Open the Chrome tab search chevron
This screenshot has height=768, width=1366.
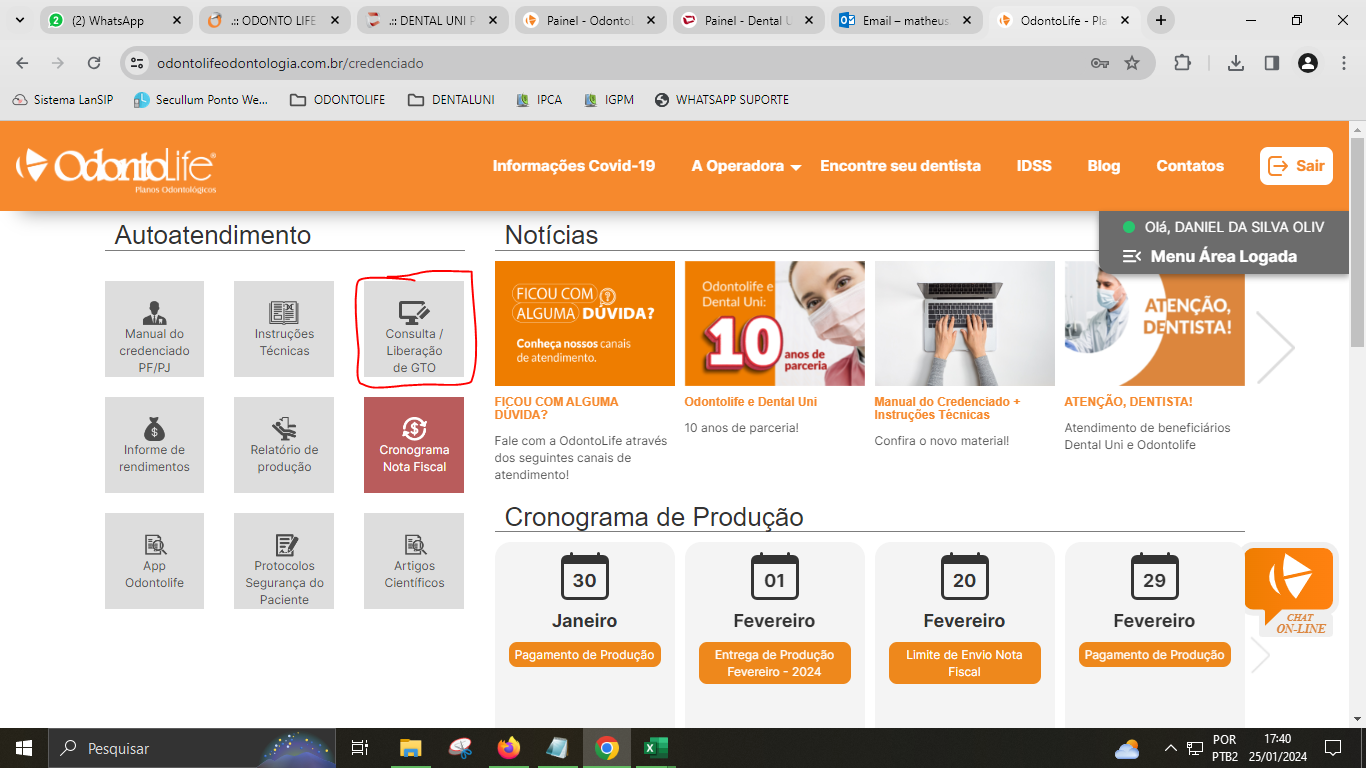point(18,20)
